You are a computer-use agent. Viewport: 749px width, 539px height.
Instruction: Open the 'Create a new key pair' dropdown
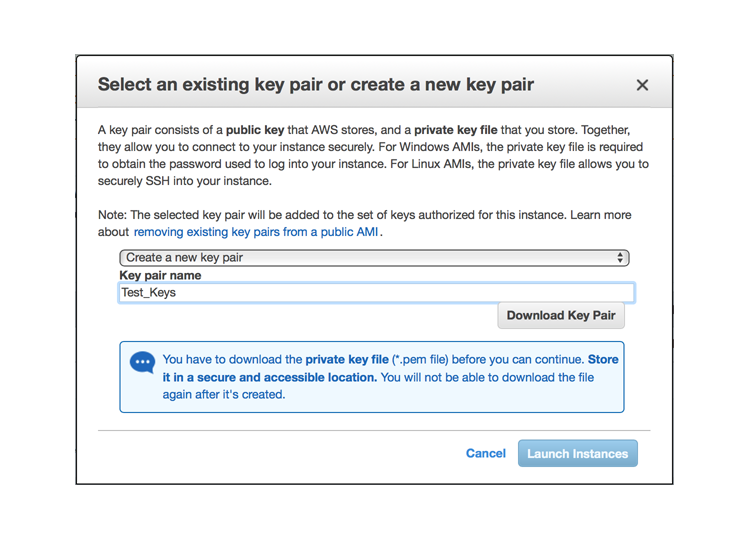(x=374, y=258)
